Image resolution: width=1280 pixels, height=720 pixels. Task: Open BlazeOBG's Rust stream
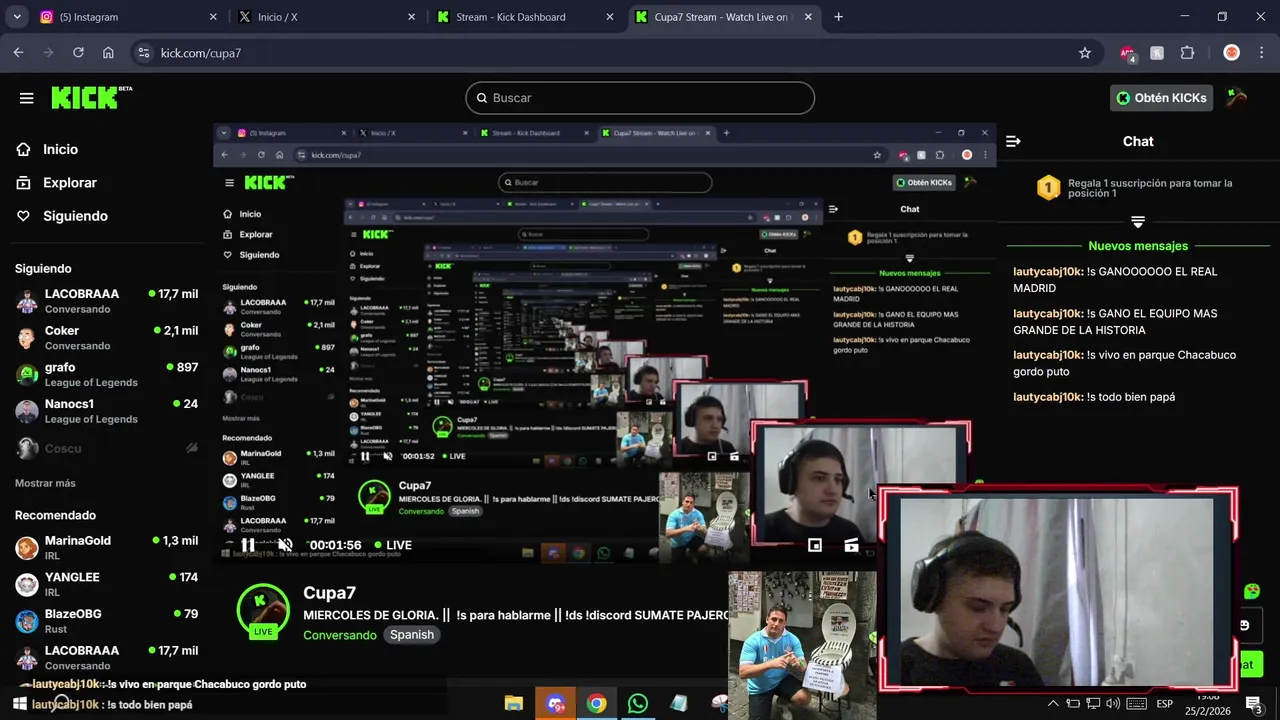coord(106,621)
